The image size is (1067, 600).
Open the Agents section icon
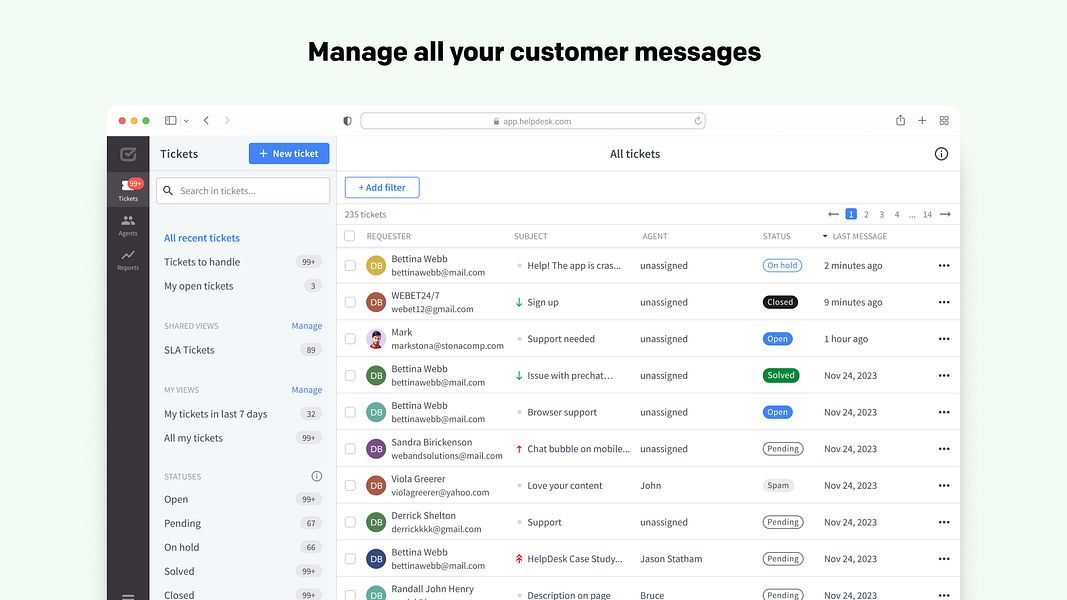pos(128,222)
